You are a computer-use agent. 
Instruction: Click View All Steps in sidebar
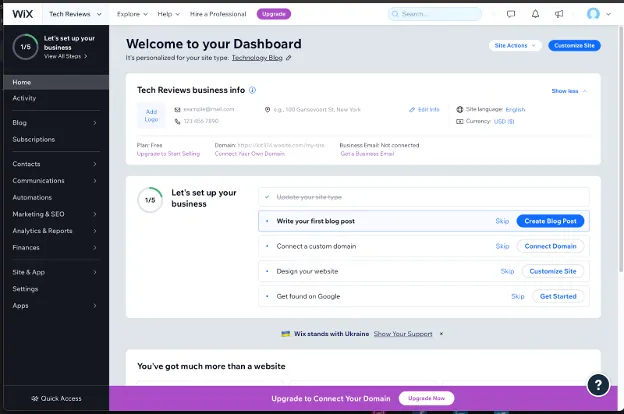tap(65, 56)
